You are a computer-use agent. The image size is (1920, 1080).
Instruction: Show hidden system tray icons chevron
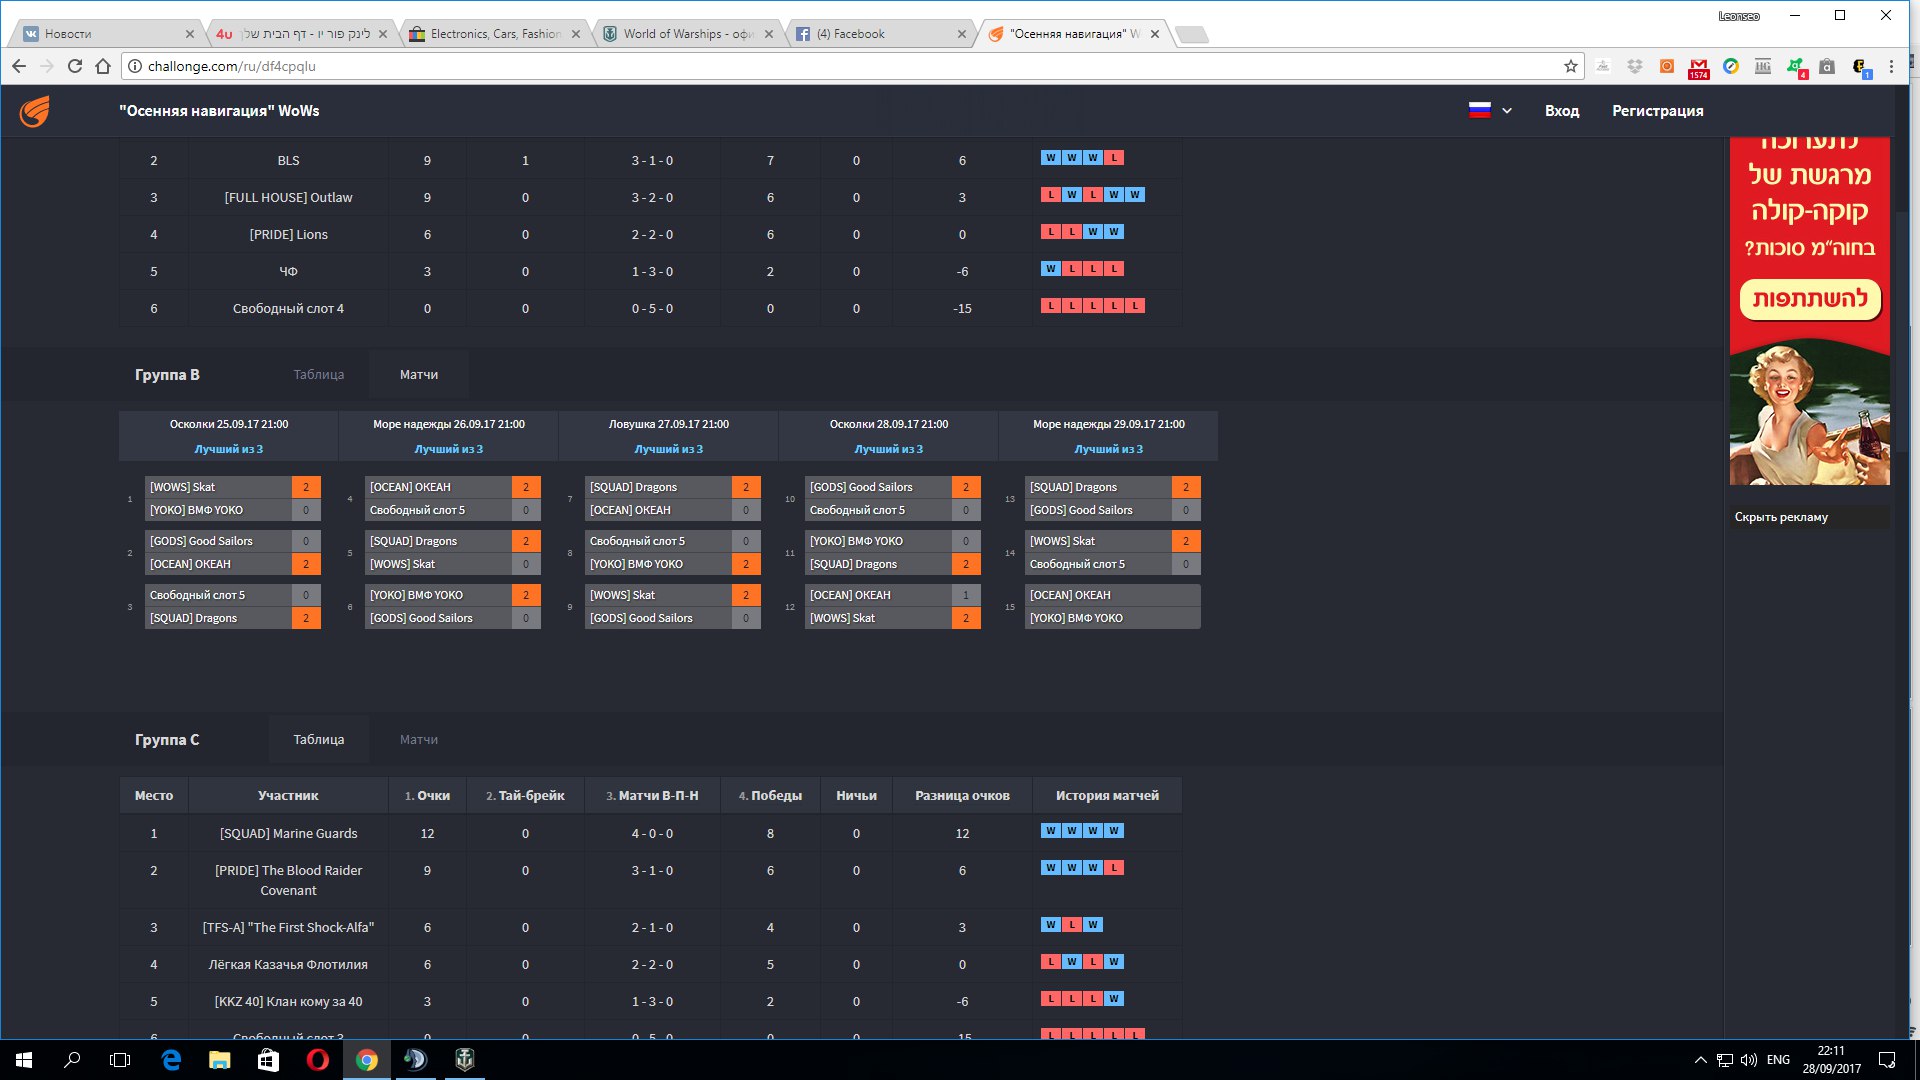(1700, 1060)
